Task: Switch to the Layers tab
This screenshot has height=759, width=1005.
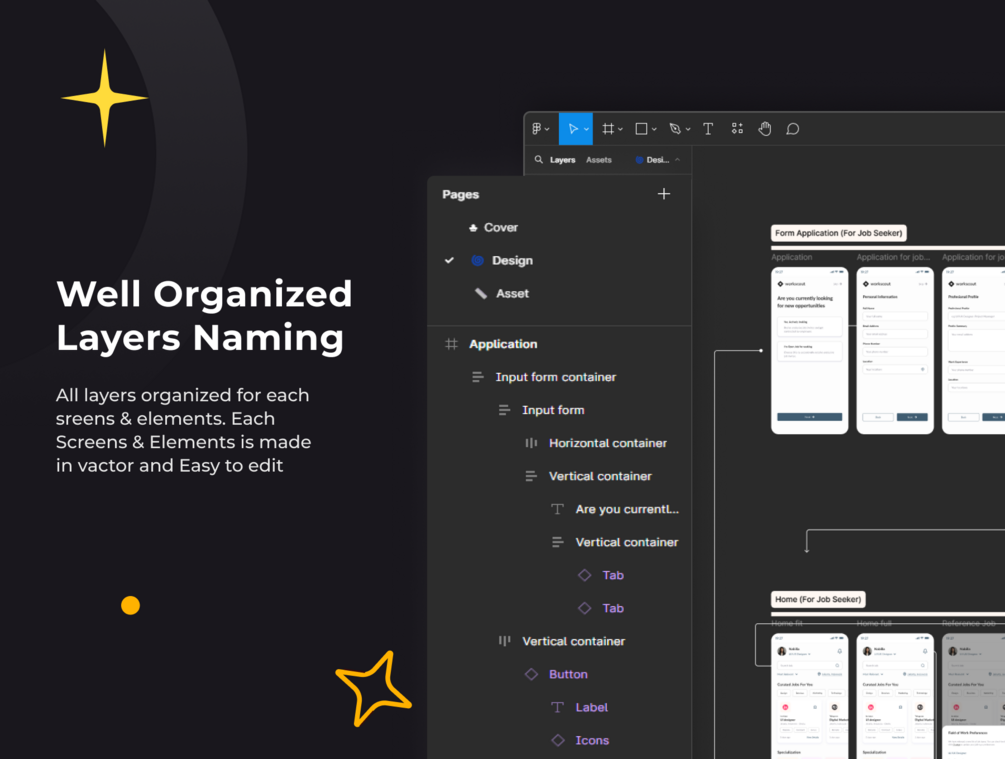Action: pyautogui.click(x=563, y=160)
